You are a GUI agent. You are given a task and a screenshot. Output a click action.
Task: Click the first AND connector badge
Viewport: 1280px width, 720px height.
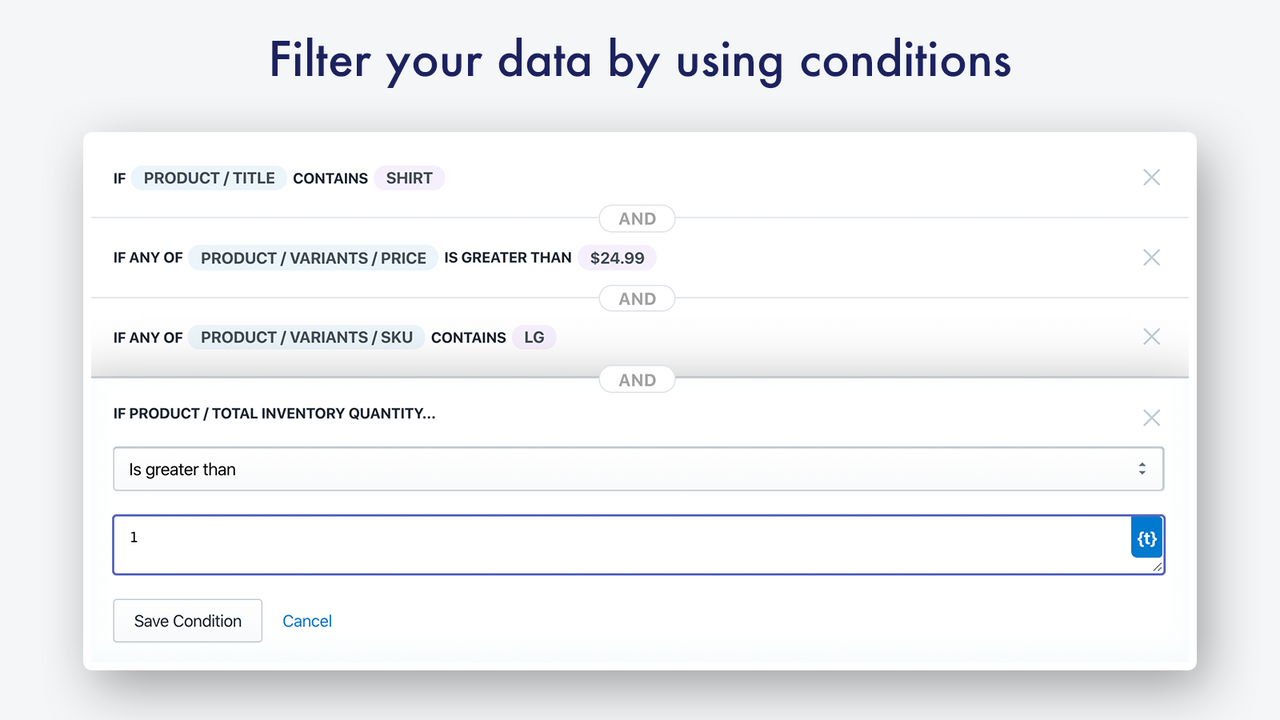coord(637,218)
